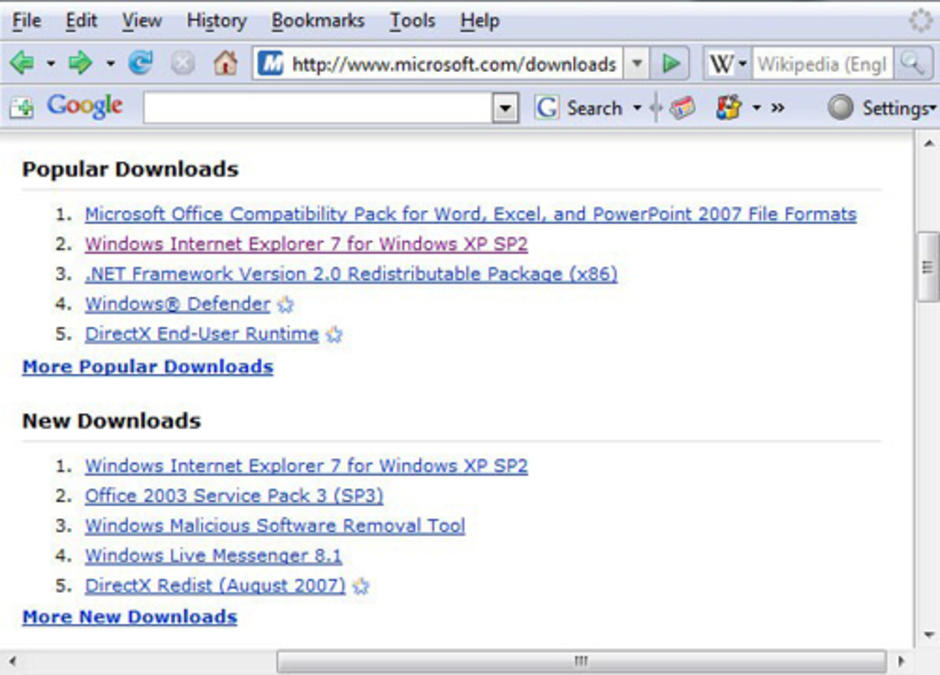
Task: Click into the Google toolbar search box
Action: point(318,109)
